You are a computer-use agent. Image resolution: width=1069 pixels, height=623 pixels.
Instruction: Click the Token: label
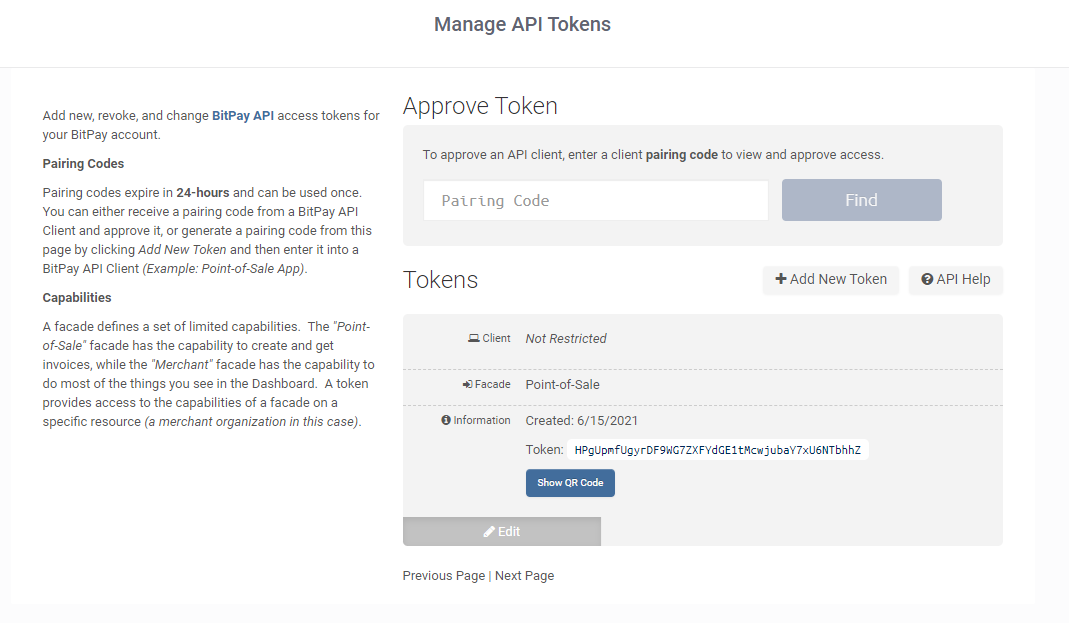(x=544, y=450)
